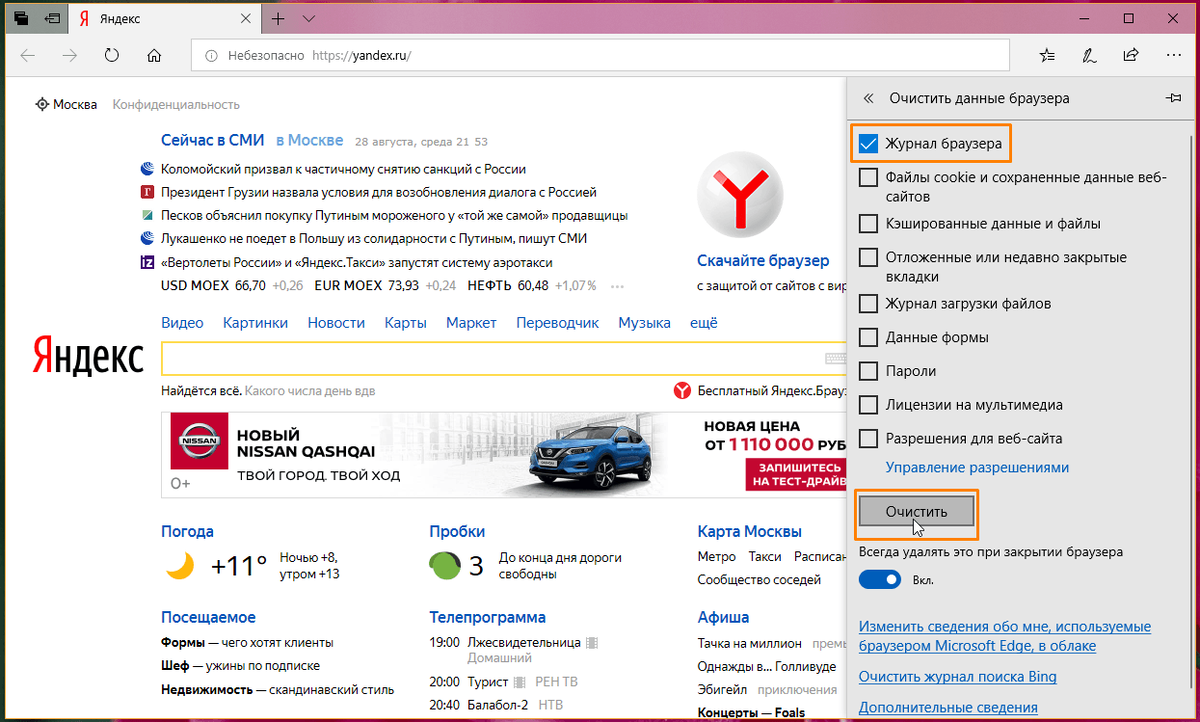Viewport: 1200px width, 722px height.
Task: Open Очистить журнал поиска Bing link
Action: click(x=958, y=677)
